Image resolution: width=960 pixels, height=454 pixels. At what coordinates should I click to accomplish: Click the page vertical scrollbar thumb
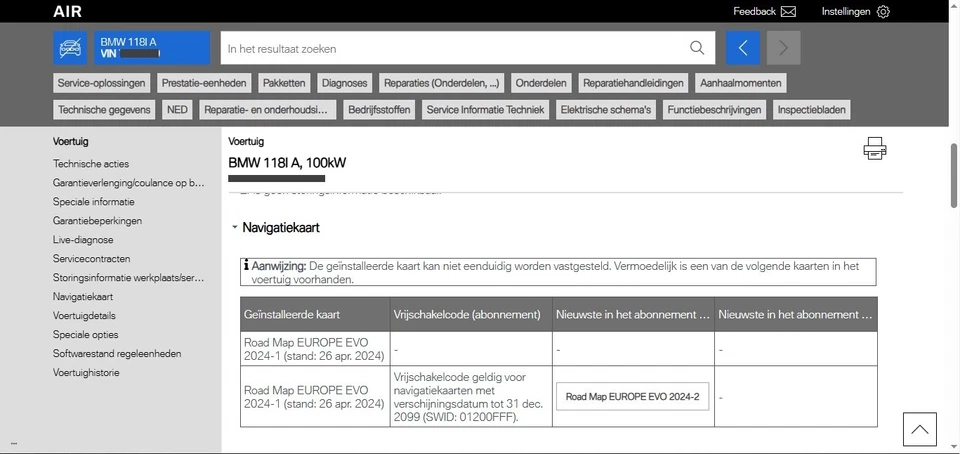954,176
